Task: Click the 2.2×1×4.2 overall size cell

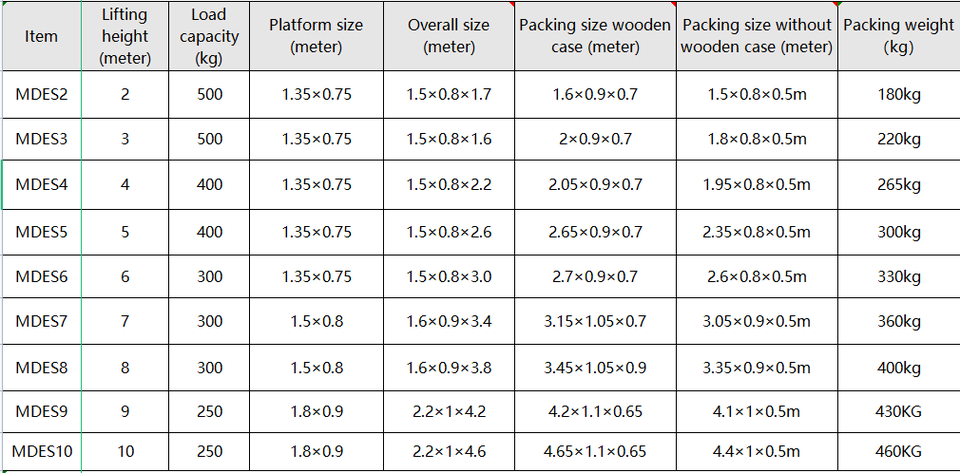Action: point(449,410)
